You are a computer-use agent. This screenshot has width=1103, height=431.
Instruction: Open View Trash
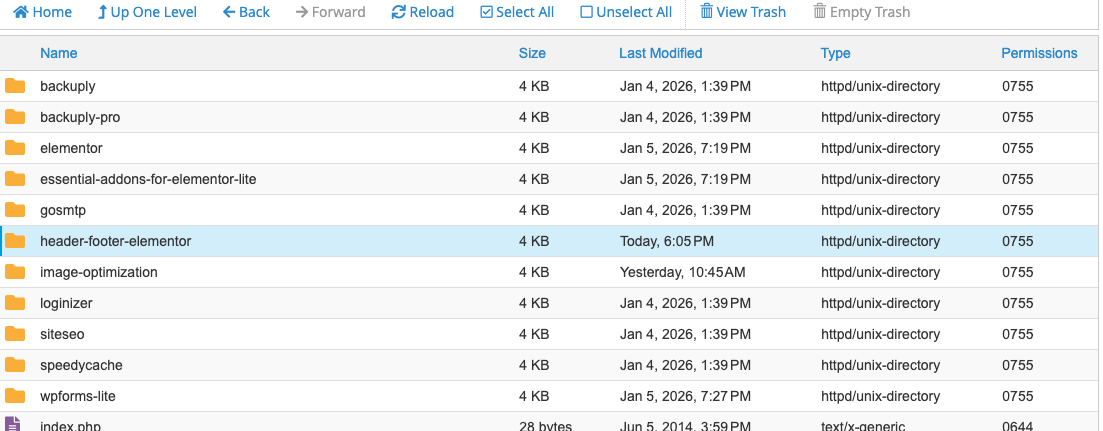tap(742, 12)
